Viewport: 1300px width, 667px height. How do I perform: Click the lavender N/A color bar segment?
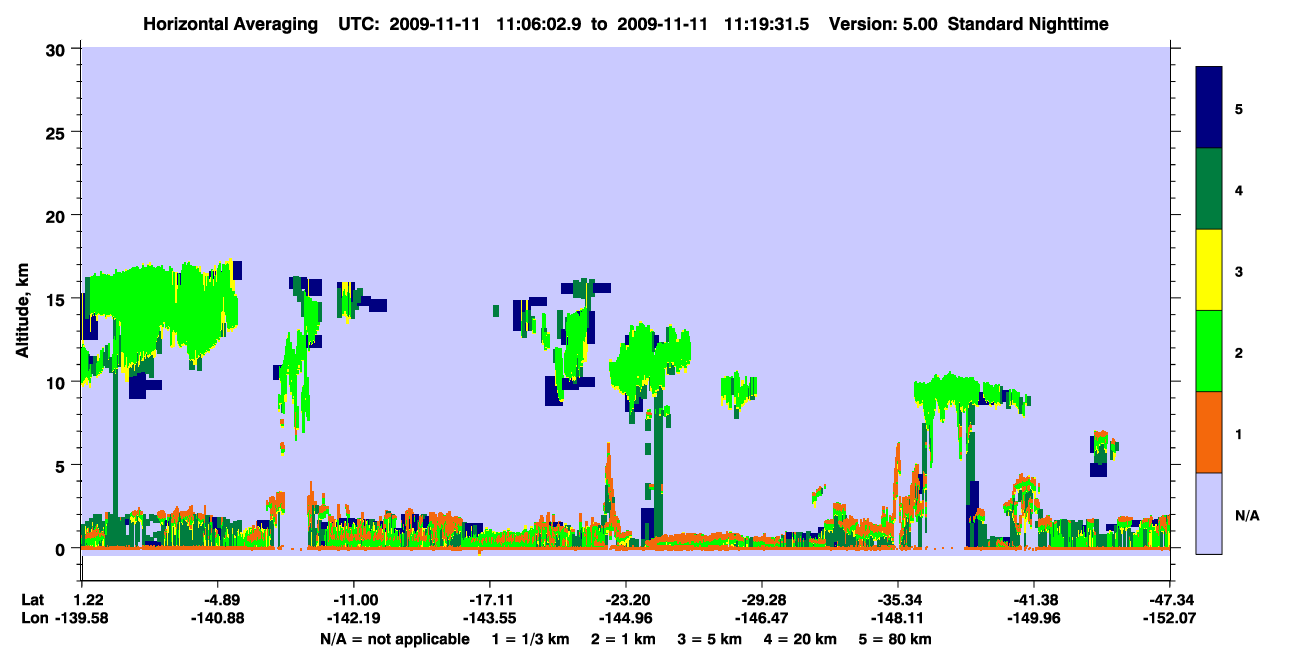click(x=1209, y=513)
